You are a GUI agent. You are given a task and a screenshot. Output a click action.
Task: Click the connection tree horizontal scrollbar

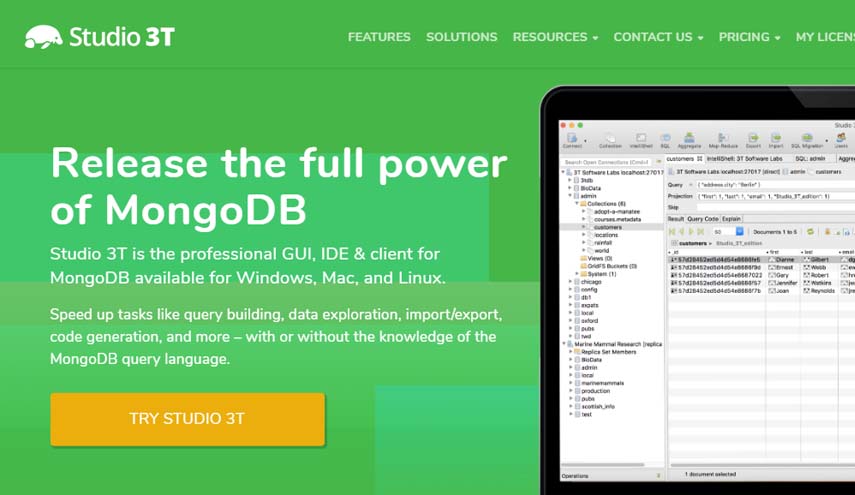[x=603, y=465]
